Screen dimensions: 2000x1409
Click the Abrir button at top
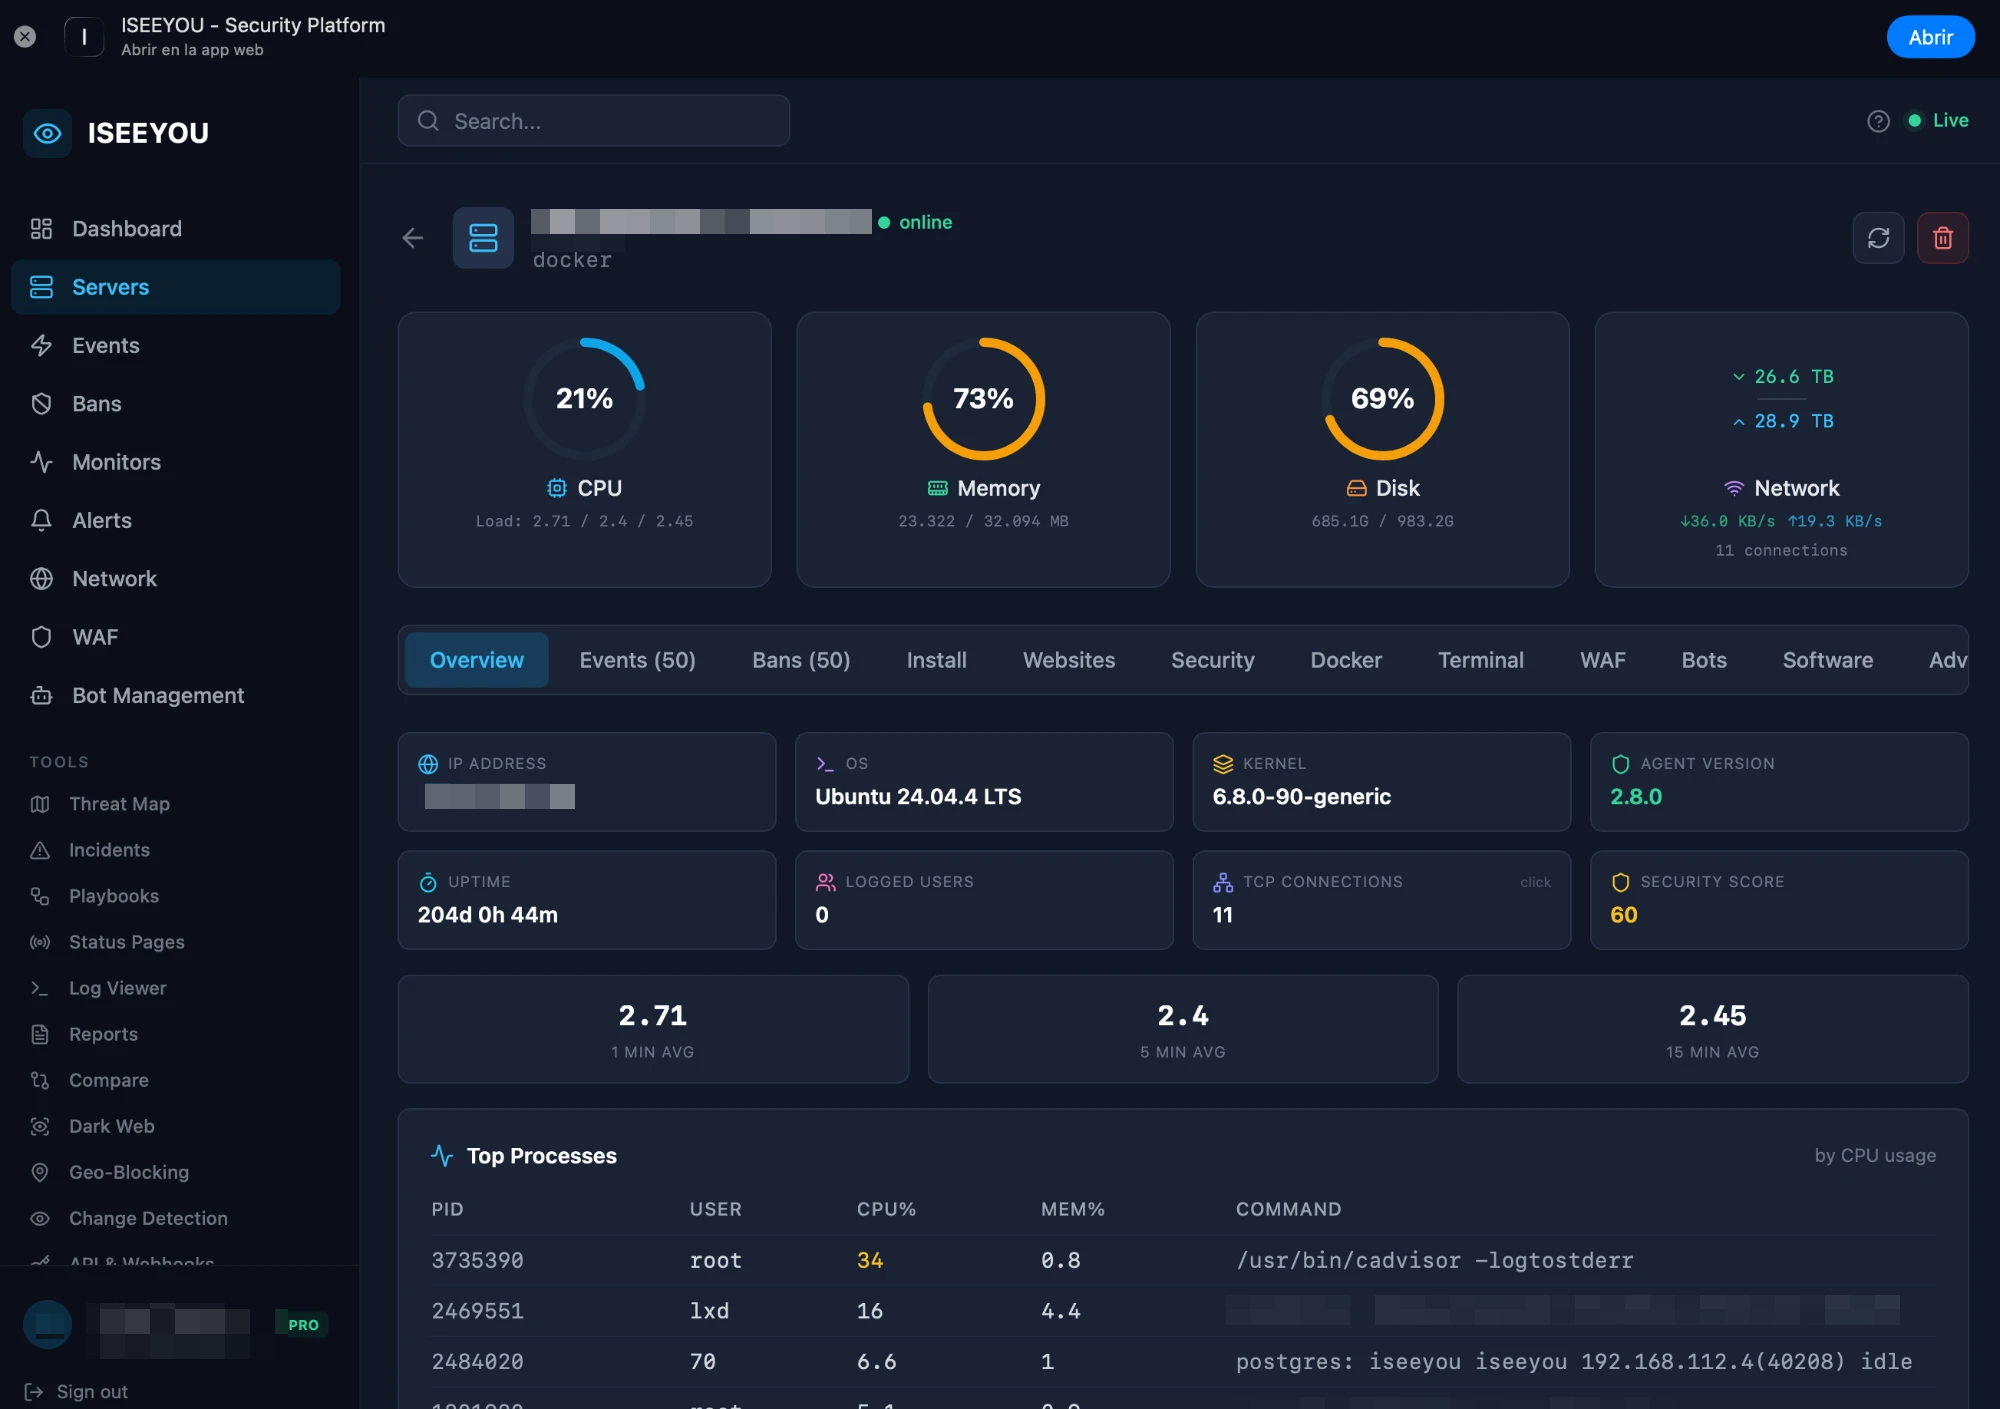pos(1930,37)
